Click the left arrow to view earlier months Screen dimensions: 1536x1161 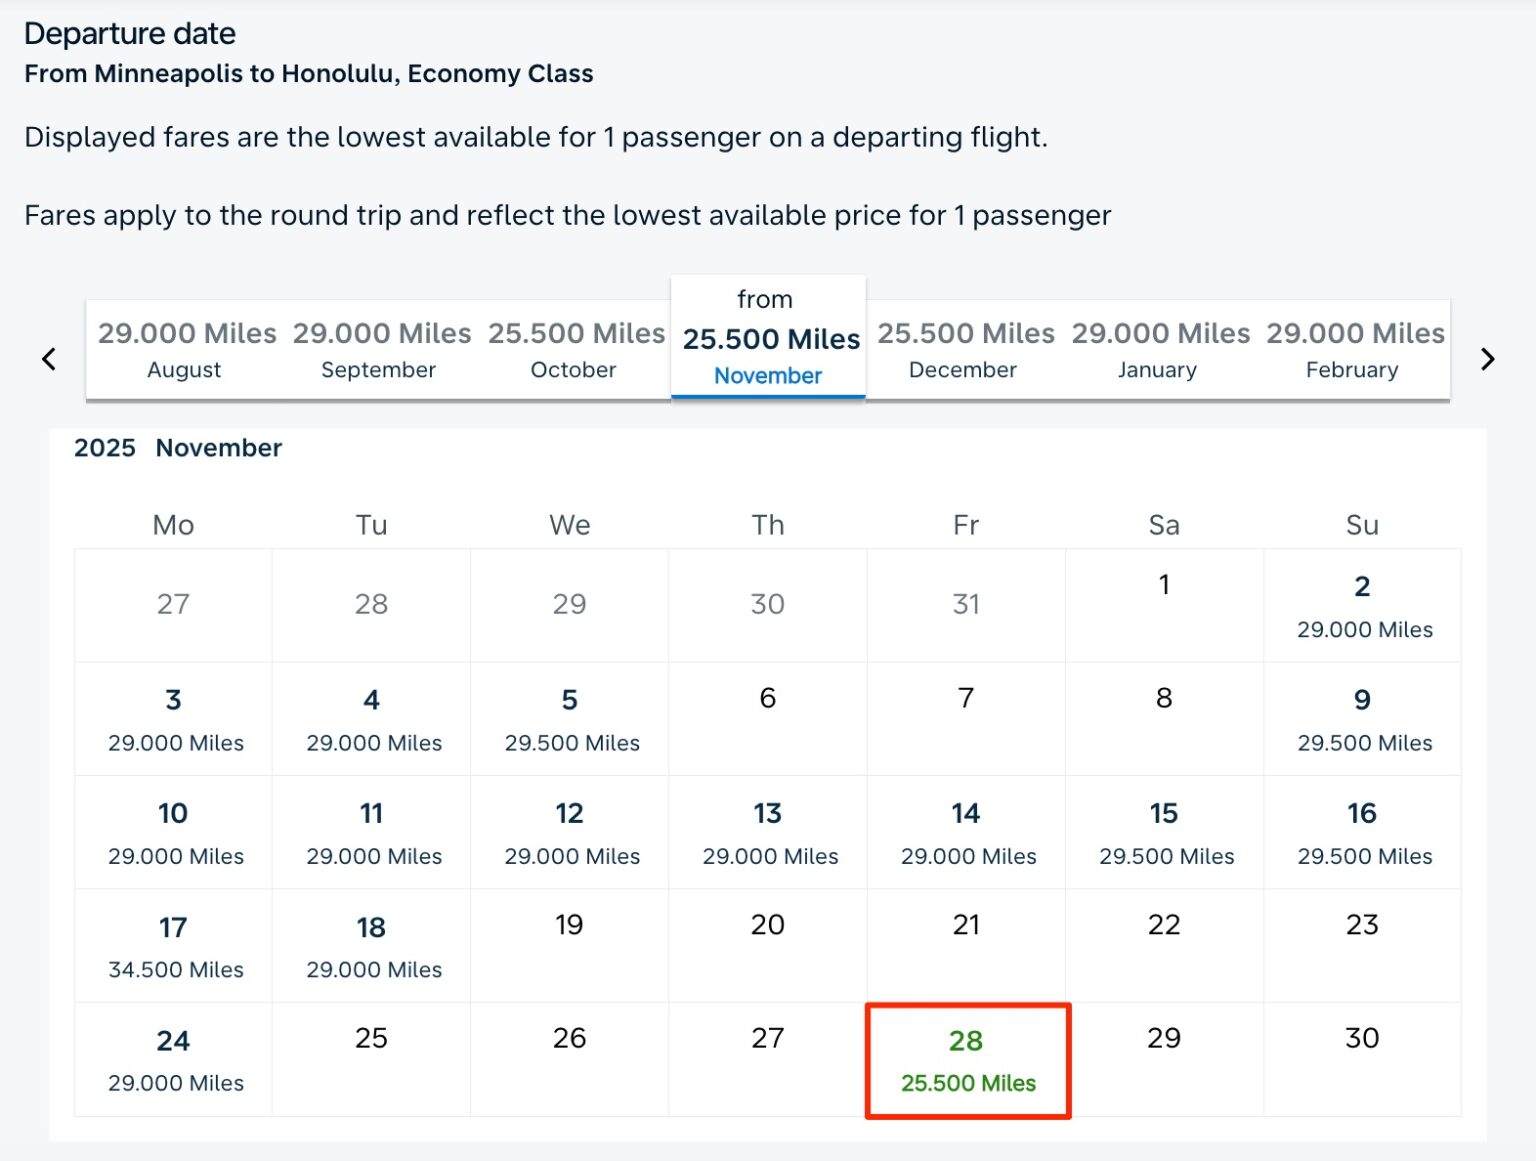[x=48, y=358]
